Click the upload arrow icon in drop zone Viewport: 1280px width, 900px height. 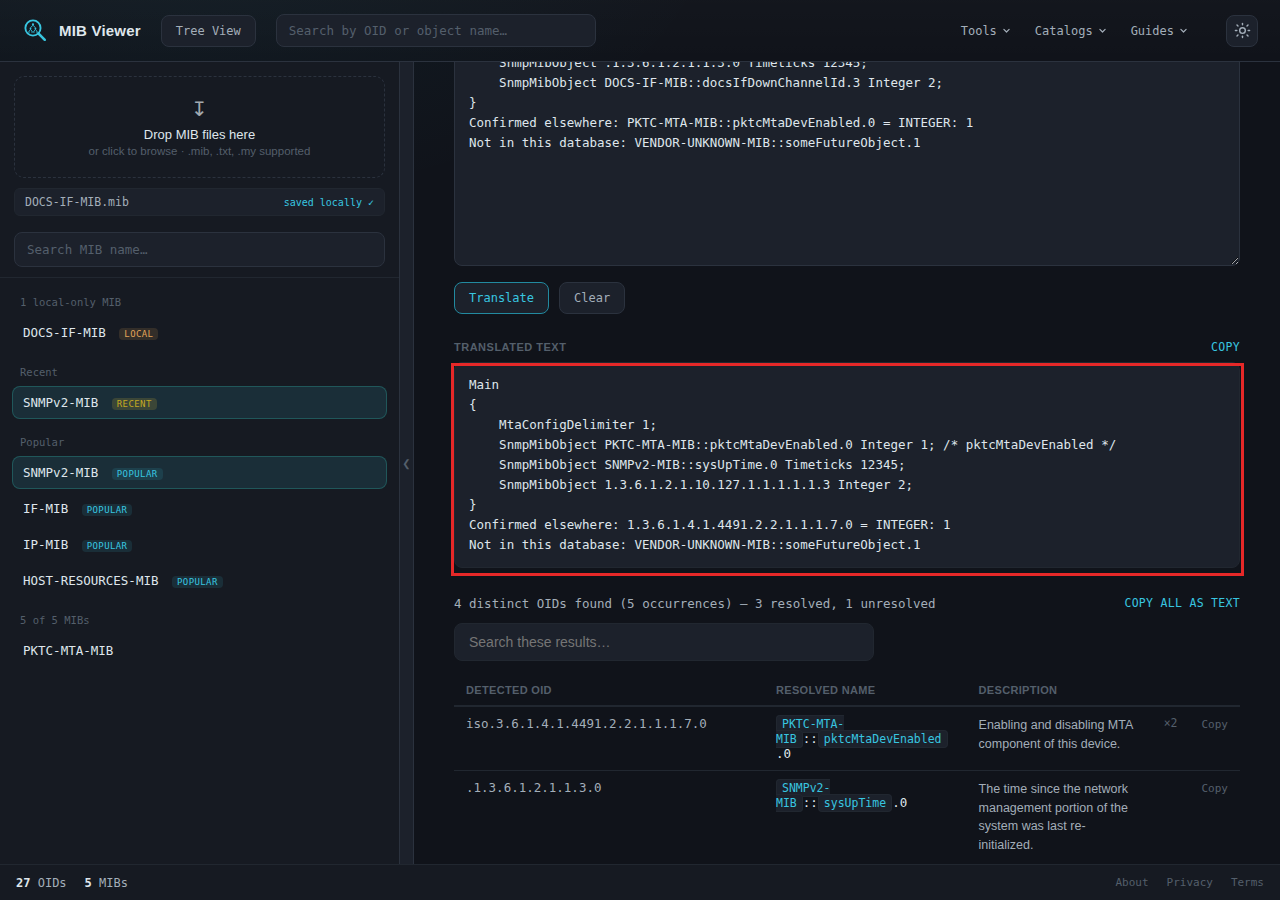pos(199,108)
